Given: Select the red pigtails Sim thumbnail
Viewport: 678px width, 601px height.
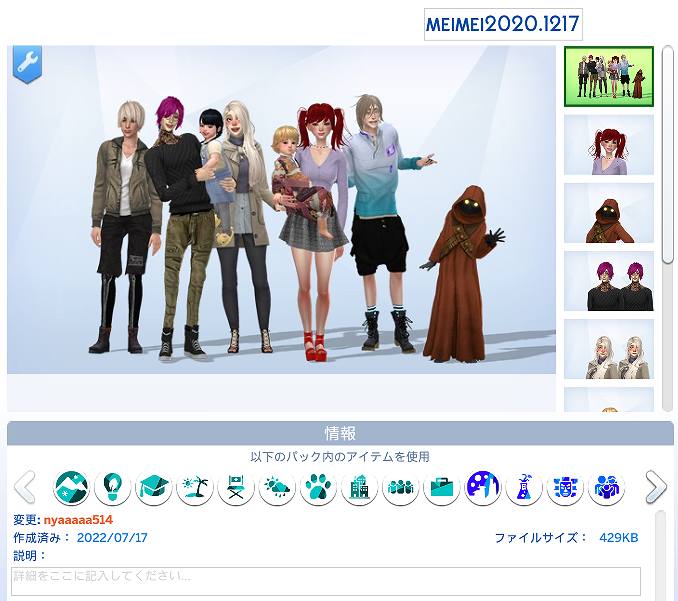Looking at the screenshot, I should coord(608,145).
